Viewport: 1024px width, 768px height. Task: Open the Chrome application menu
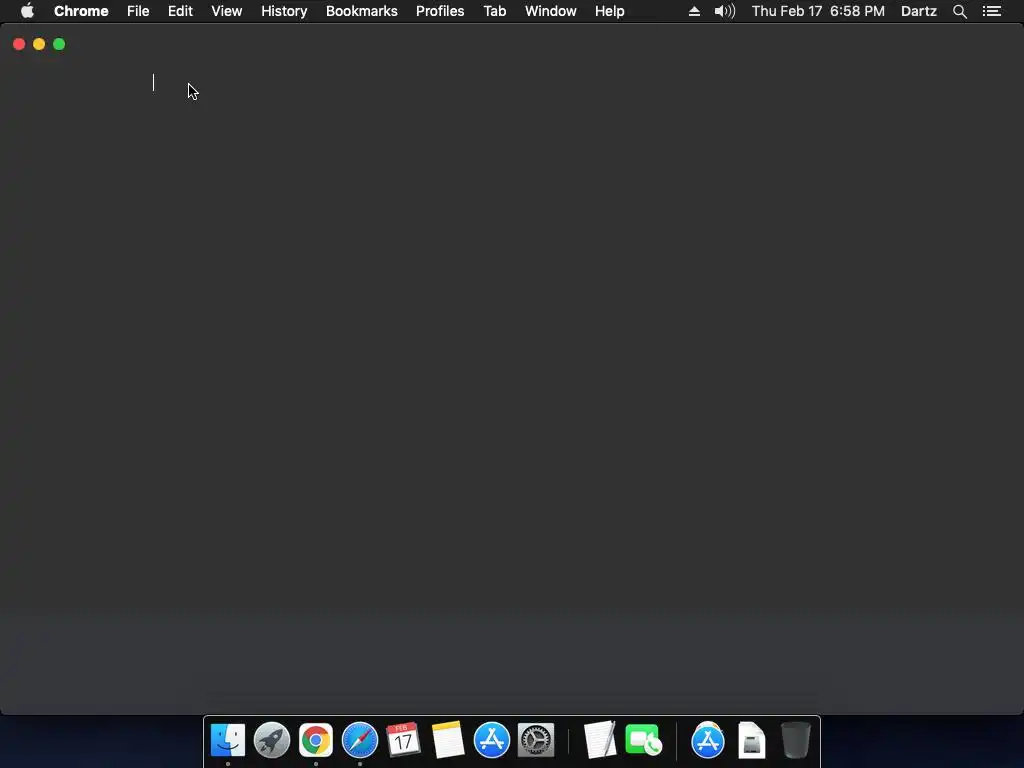tap(81, 11)
